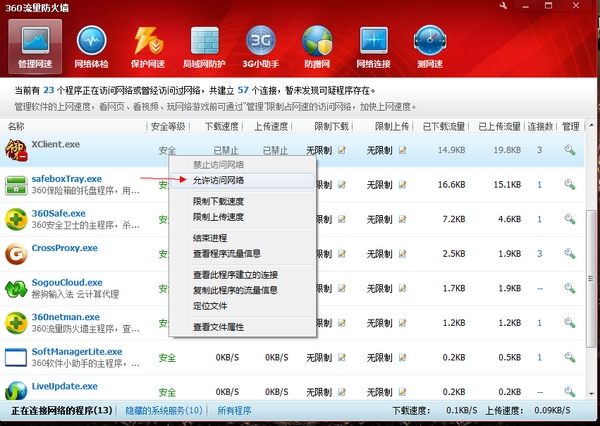The image size is (600, 426).
Task: Sort by 安全等级 column header
Action: 168,126
